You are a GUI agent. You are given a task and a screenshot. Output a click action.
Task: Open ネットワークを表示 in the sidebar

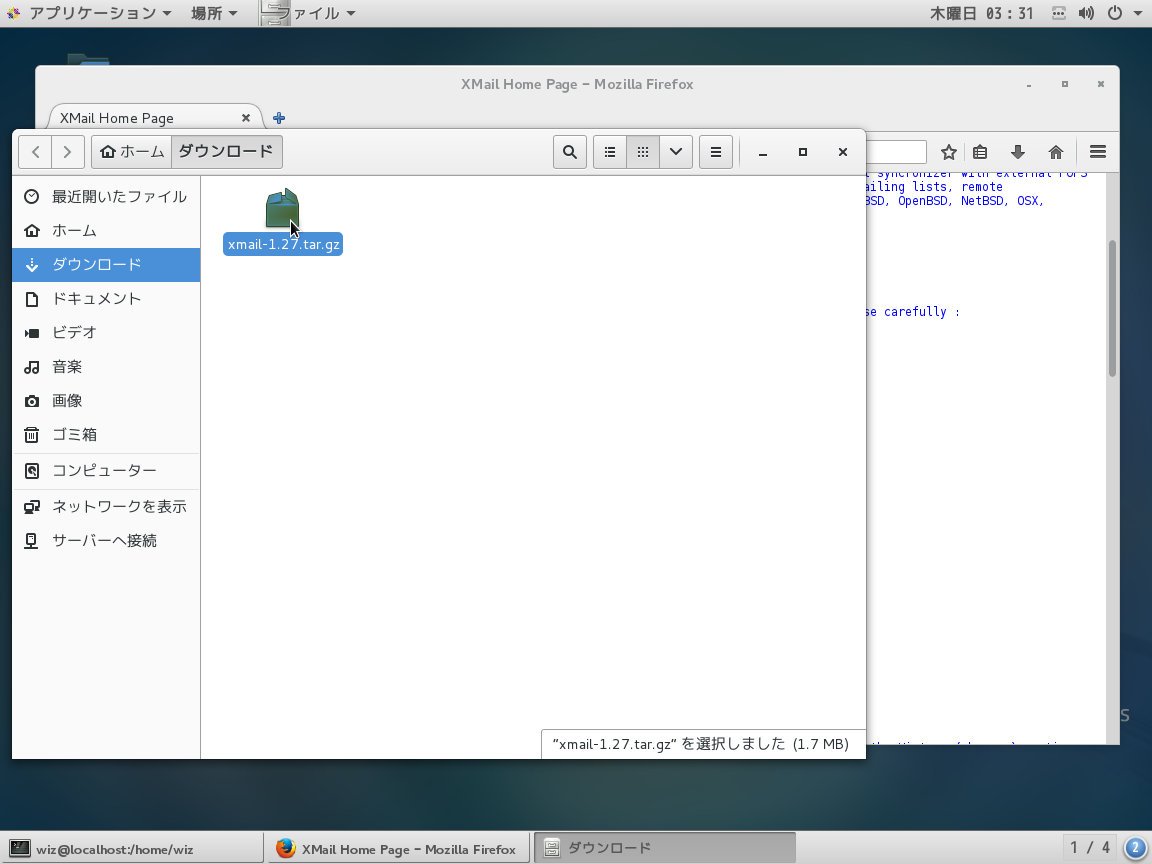tap(106, 507)
